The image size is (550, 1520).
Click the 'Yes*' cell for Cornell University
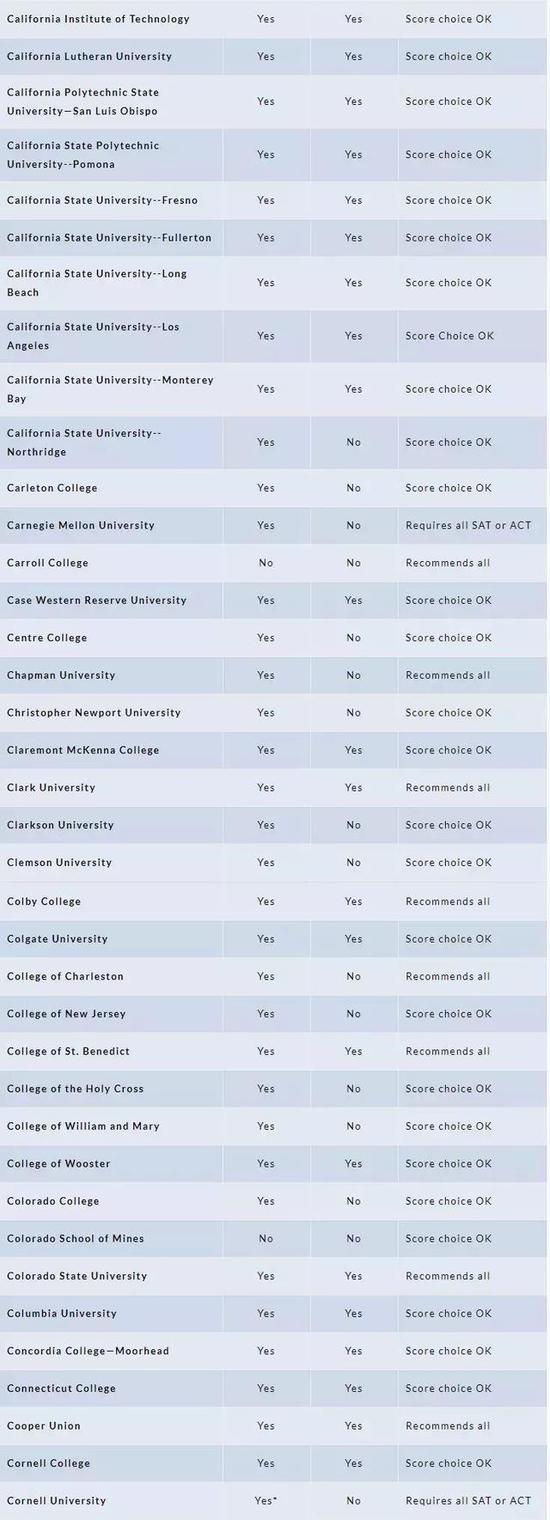coord(266,1501)
